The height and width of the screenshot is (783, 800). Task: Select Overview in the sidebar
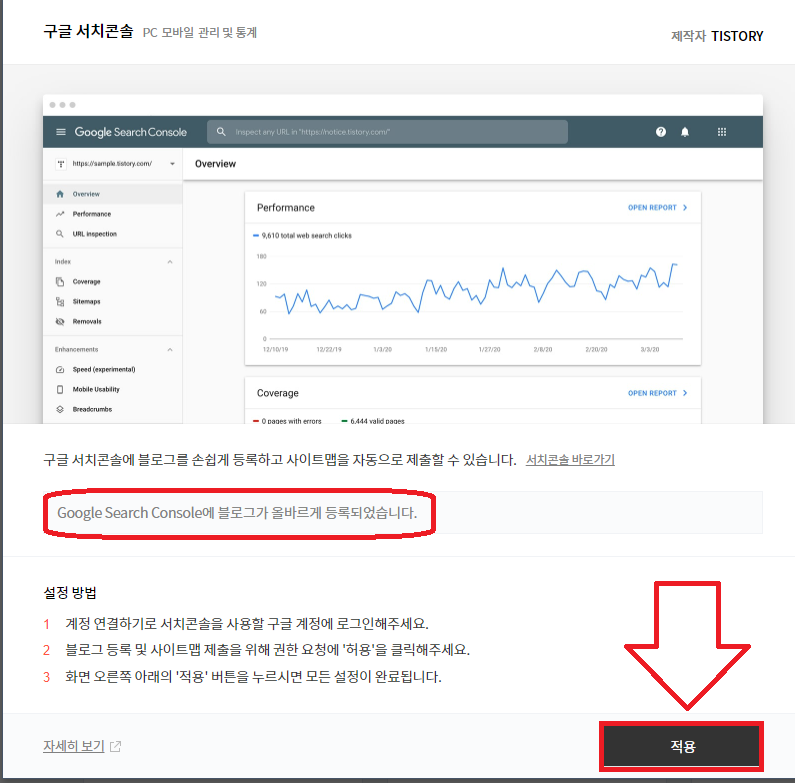click(x=112, y=194)
